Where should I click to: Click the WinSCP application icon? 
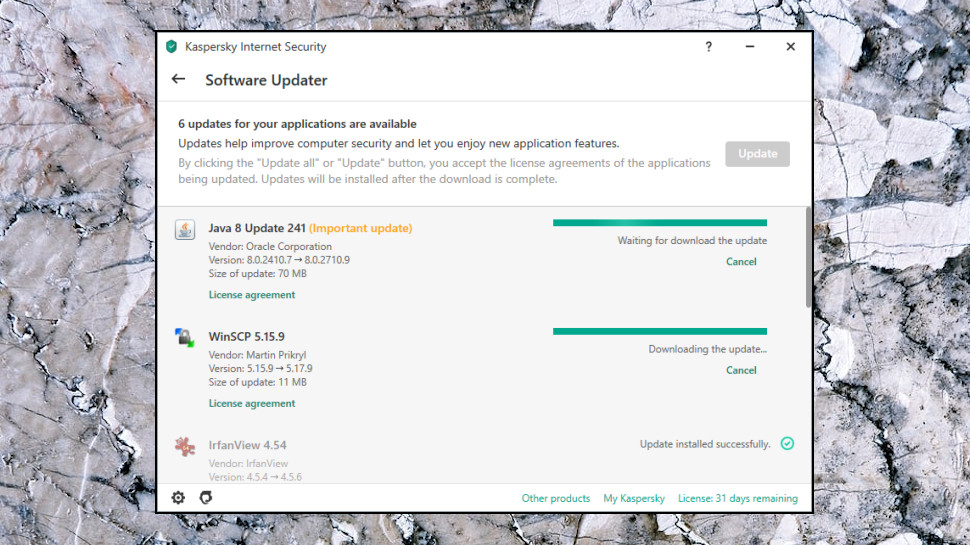(x=184, y=338)
